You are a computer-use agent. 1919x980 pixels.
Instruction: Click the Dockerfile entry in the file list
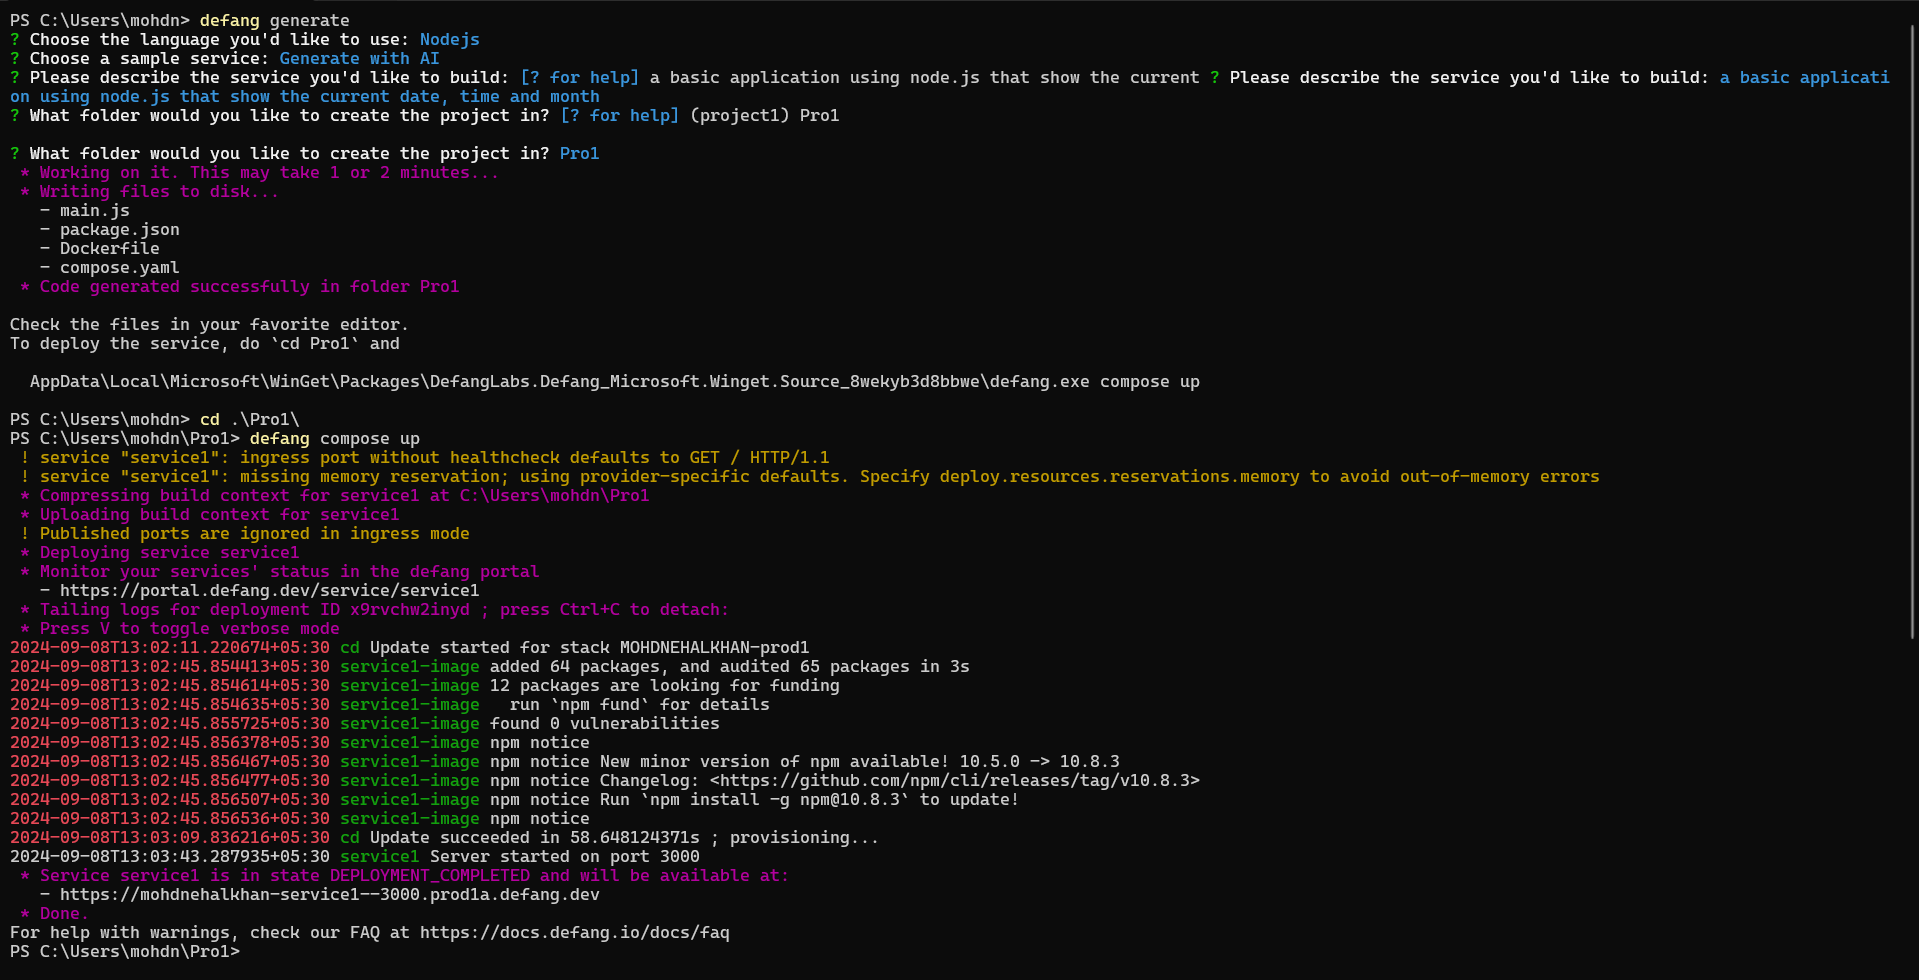110,248
